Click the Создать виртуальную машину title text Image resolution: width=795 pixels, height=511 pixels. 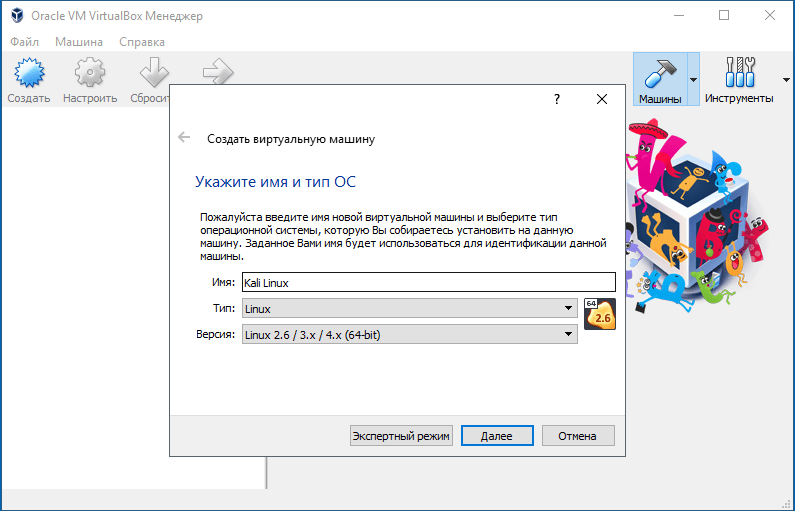click(291, 139)
